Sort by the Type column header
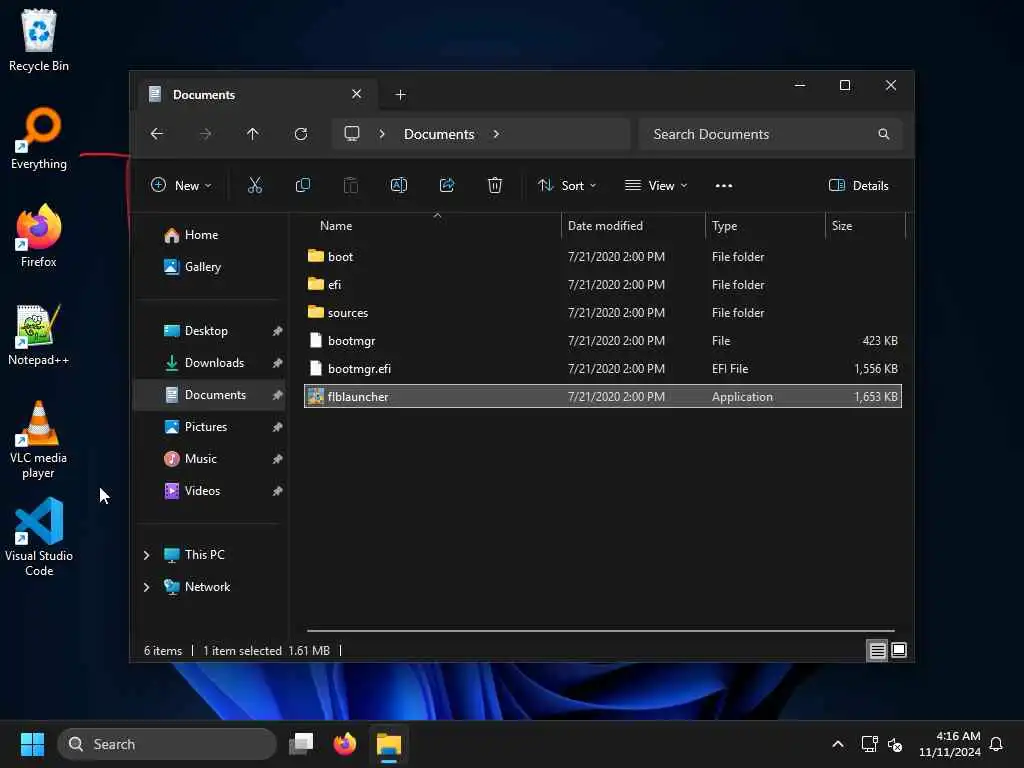This screenshot has height=768, width=1024. (765, 226)
